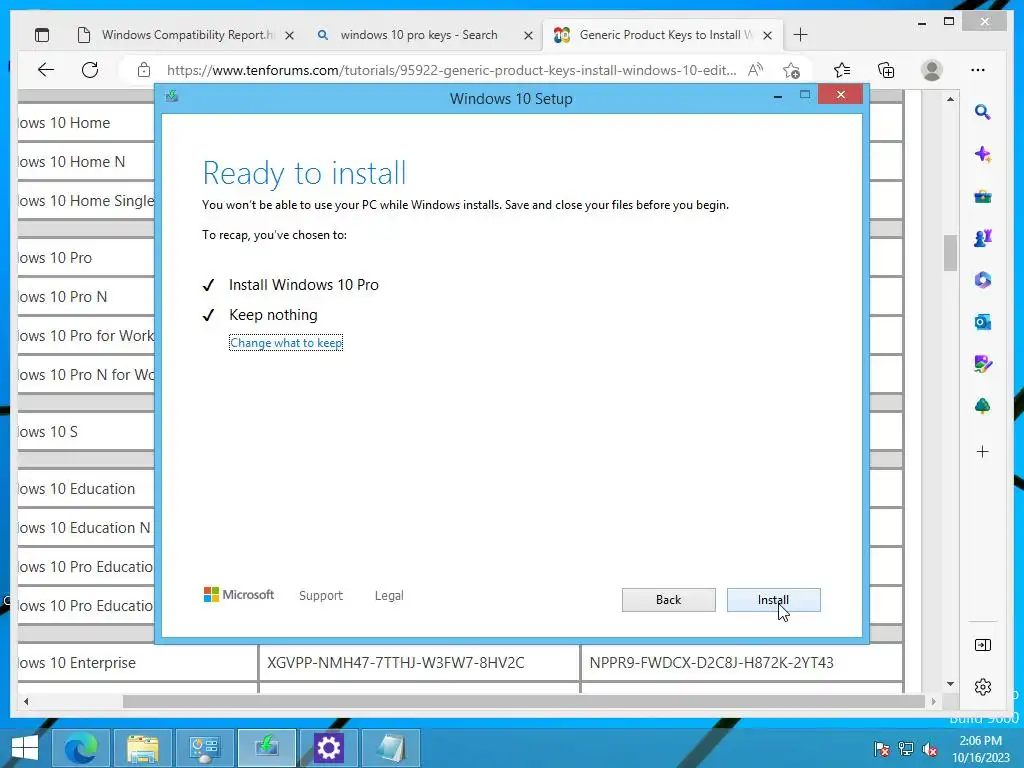Refresh the Edge page
1024x768 pixels.
click(90, 70)
